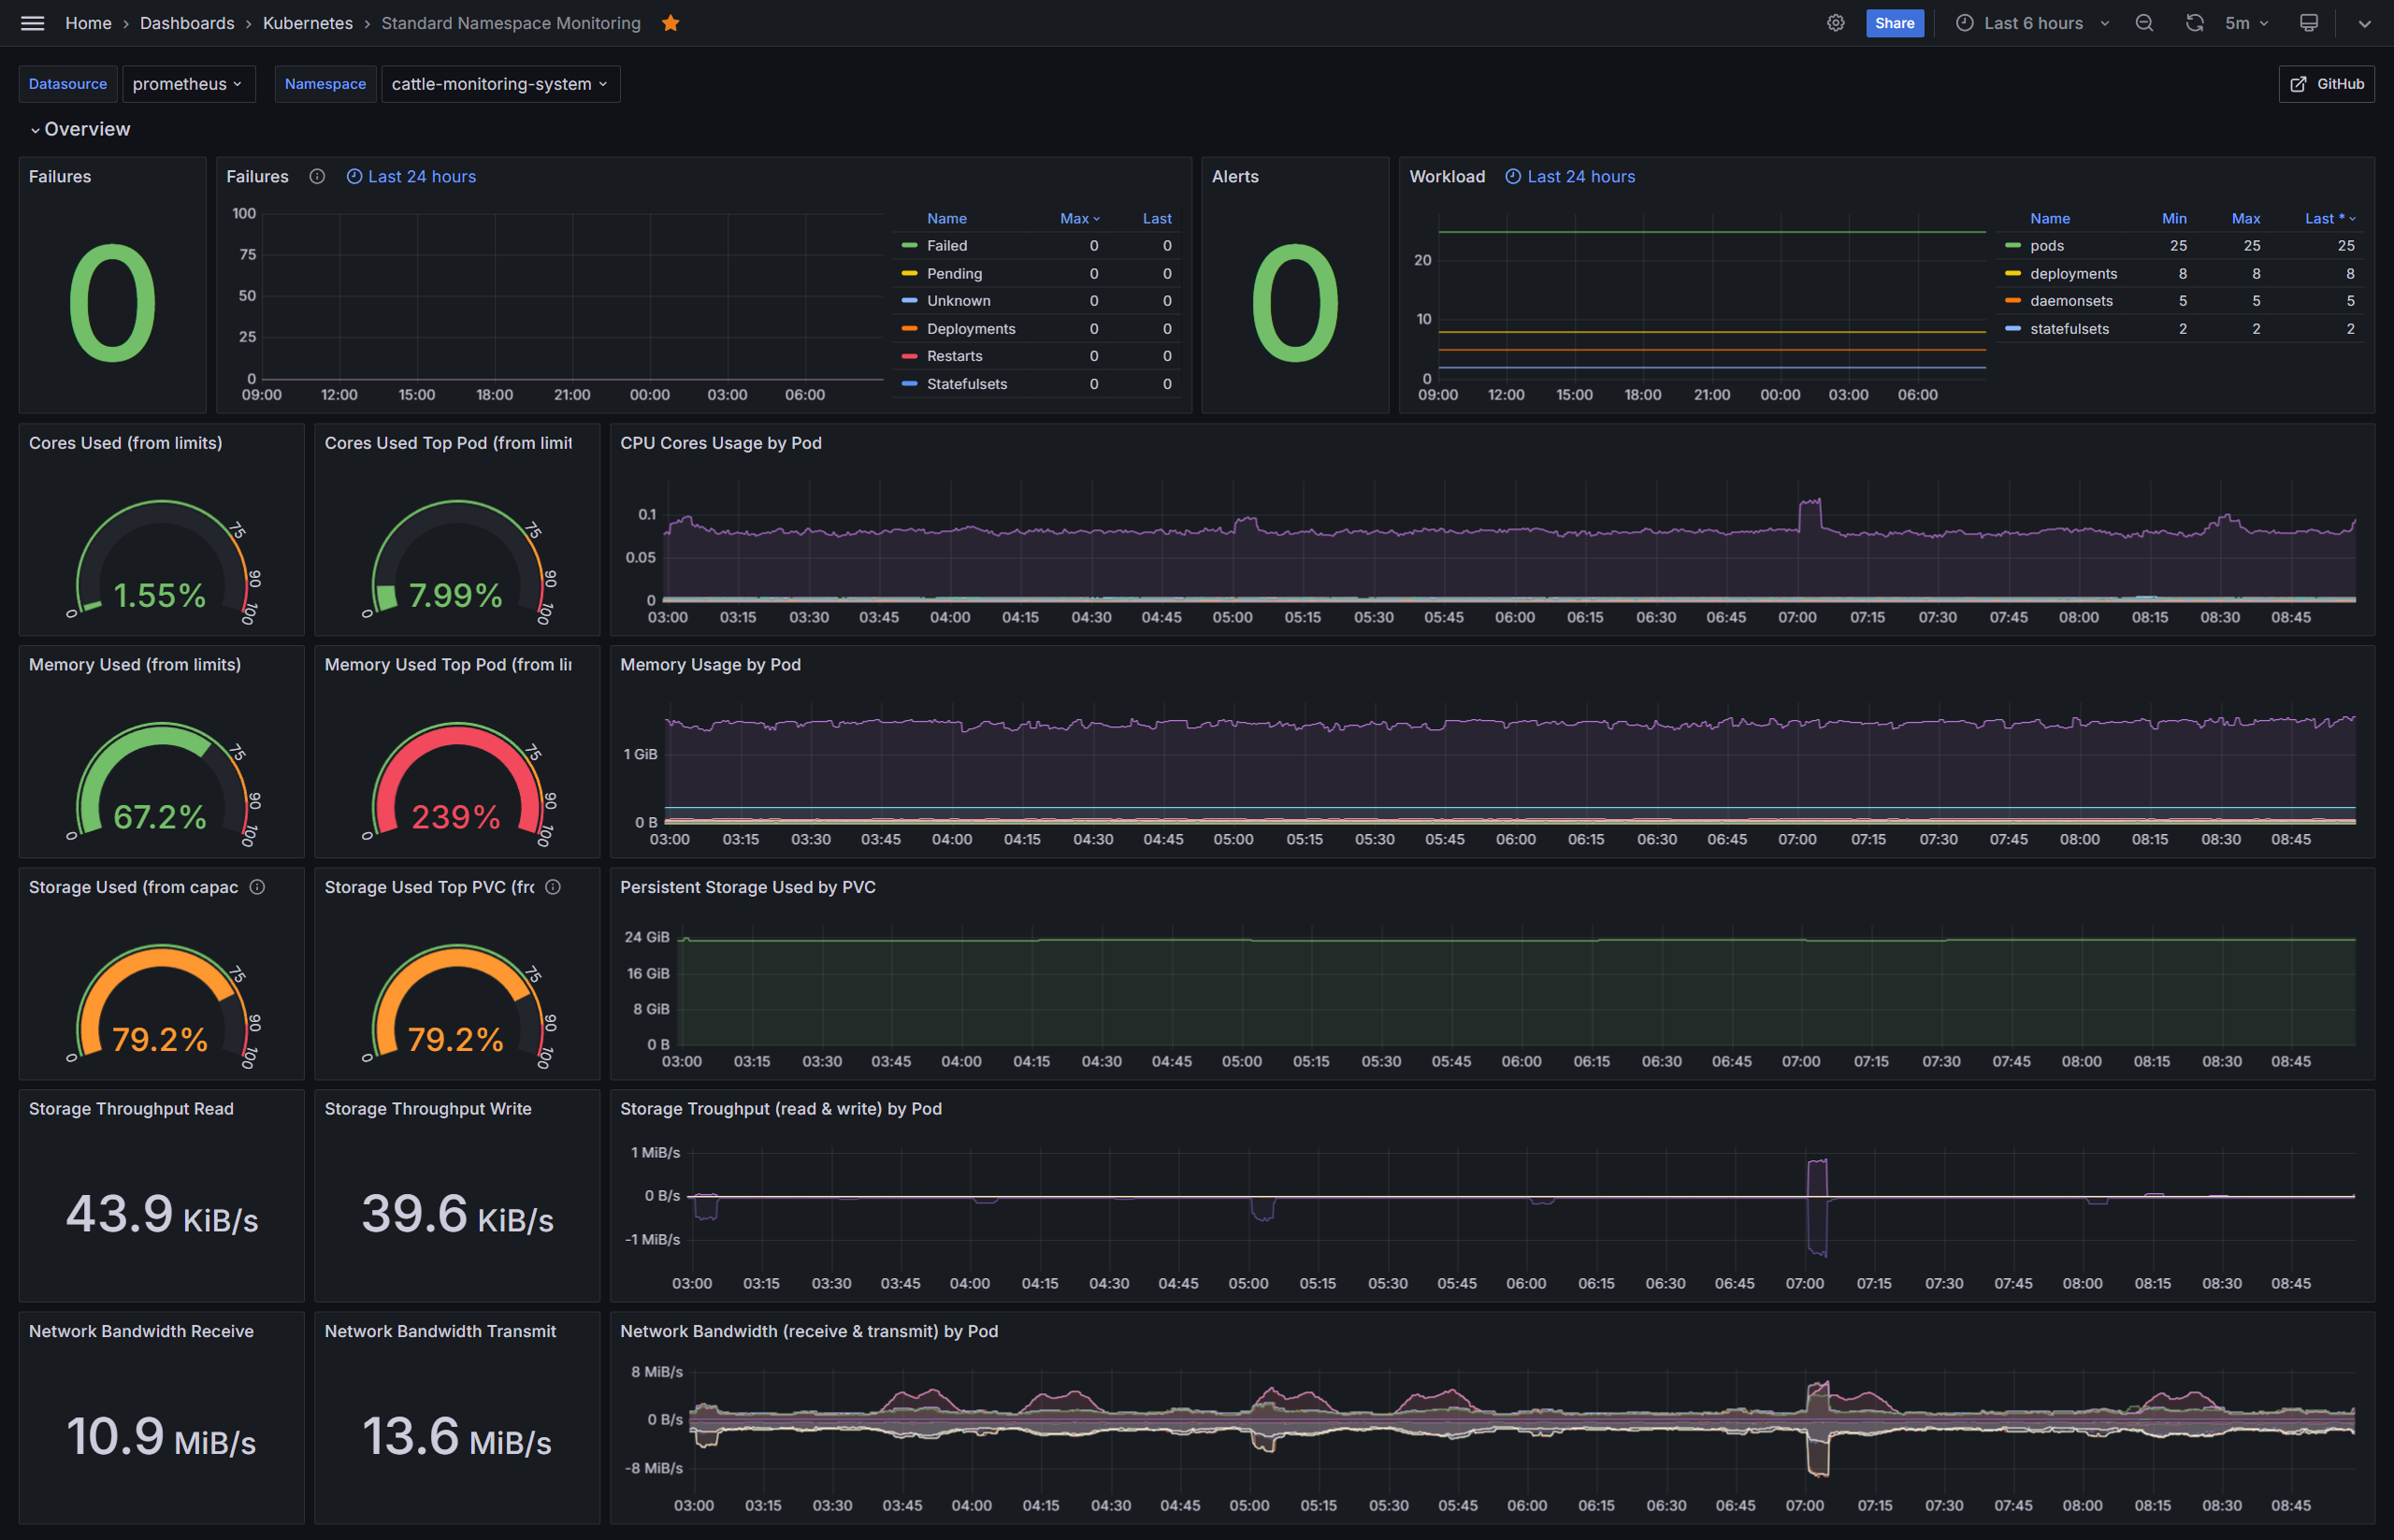Toggle daemonsets series in Workload legend
This screenshot has width=2394, height=1540.
tap(2070, 301)
